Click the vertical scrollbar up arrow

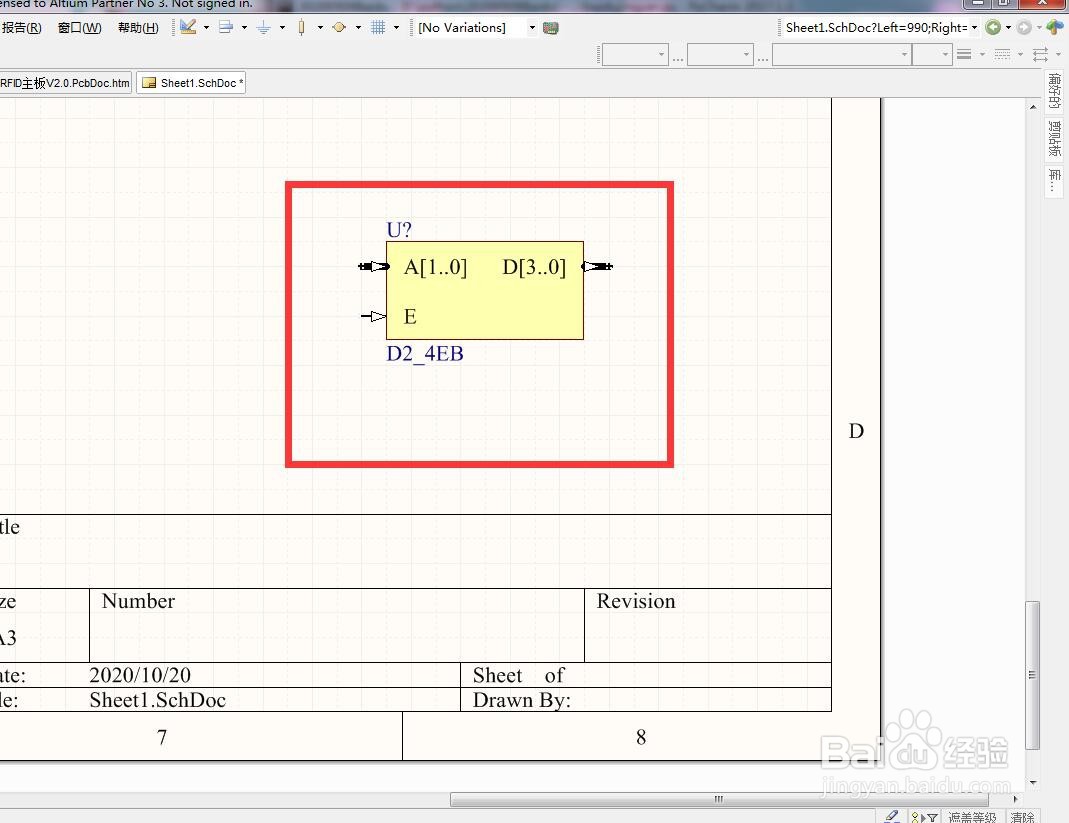1033,107
